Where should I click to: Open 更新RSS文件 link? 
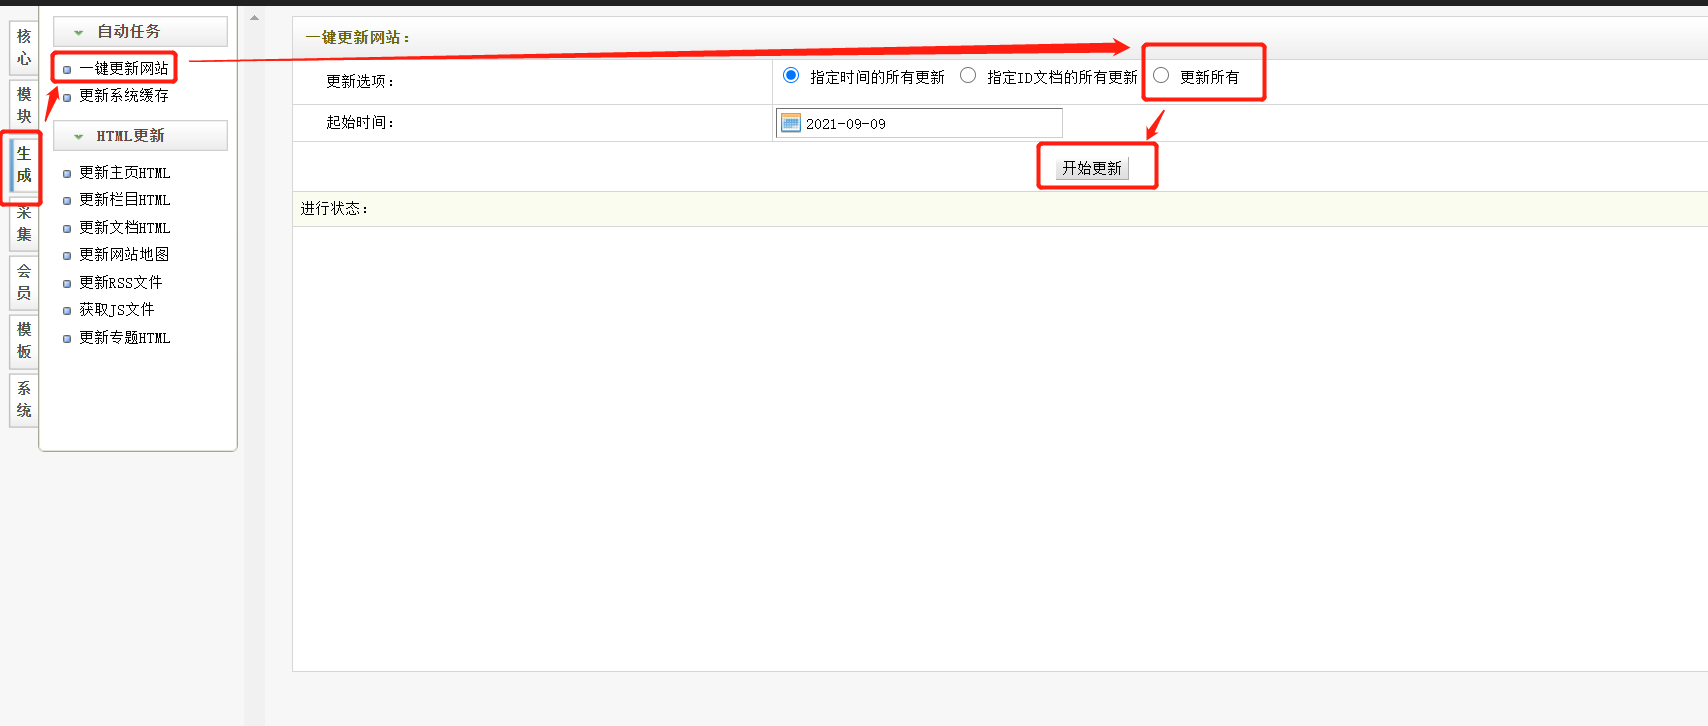(121, 282)
